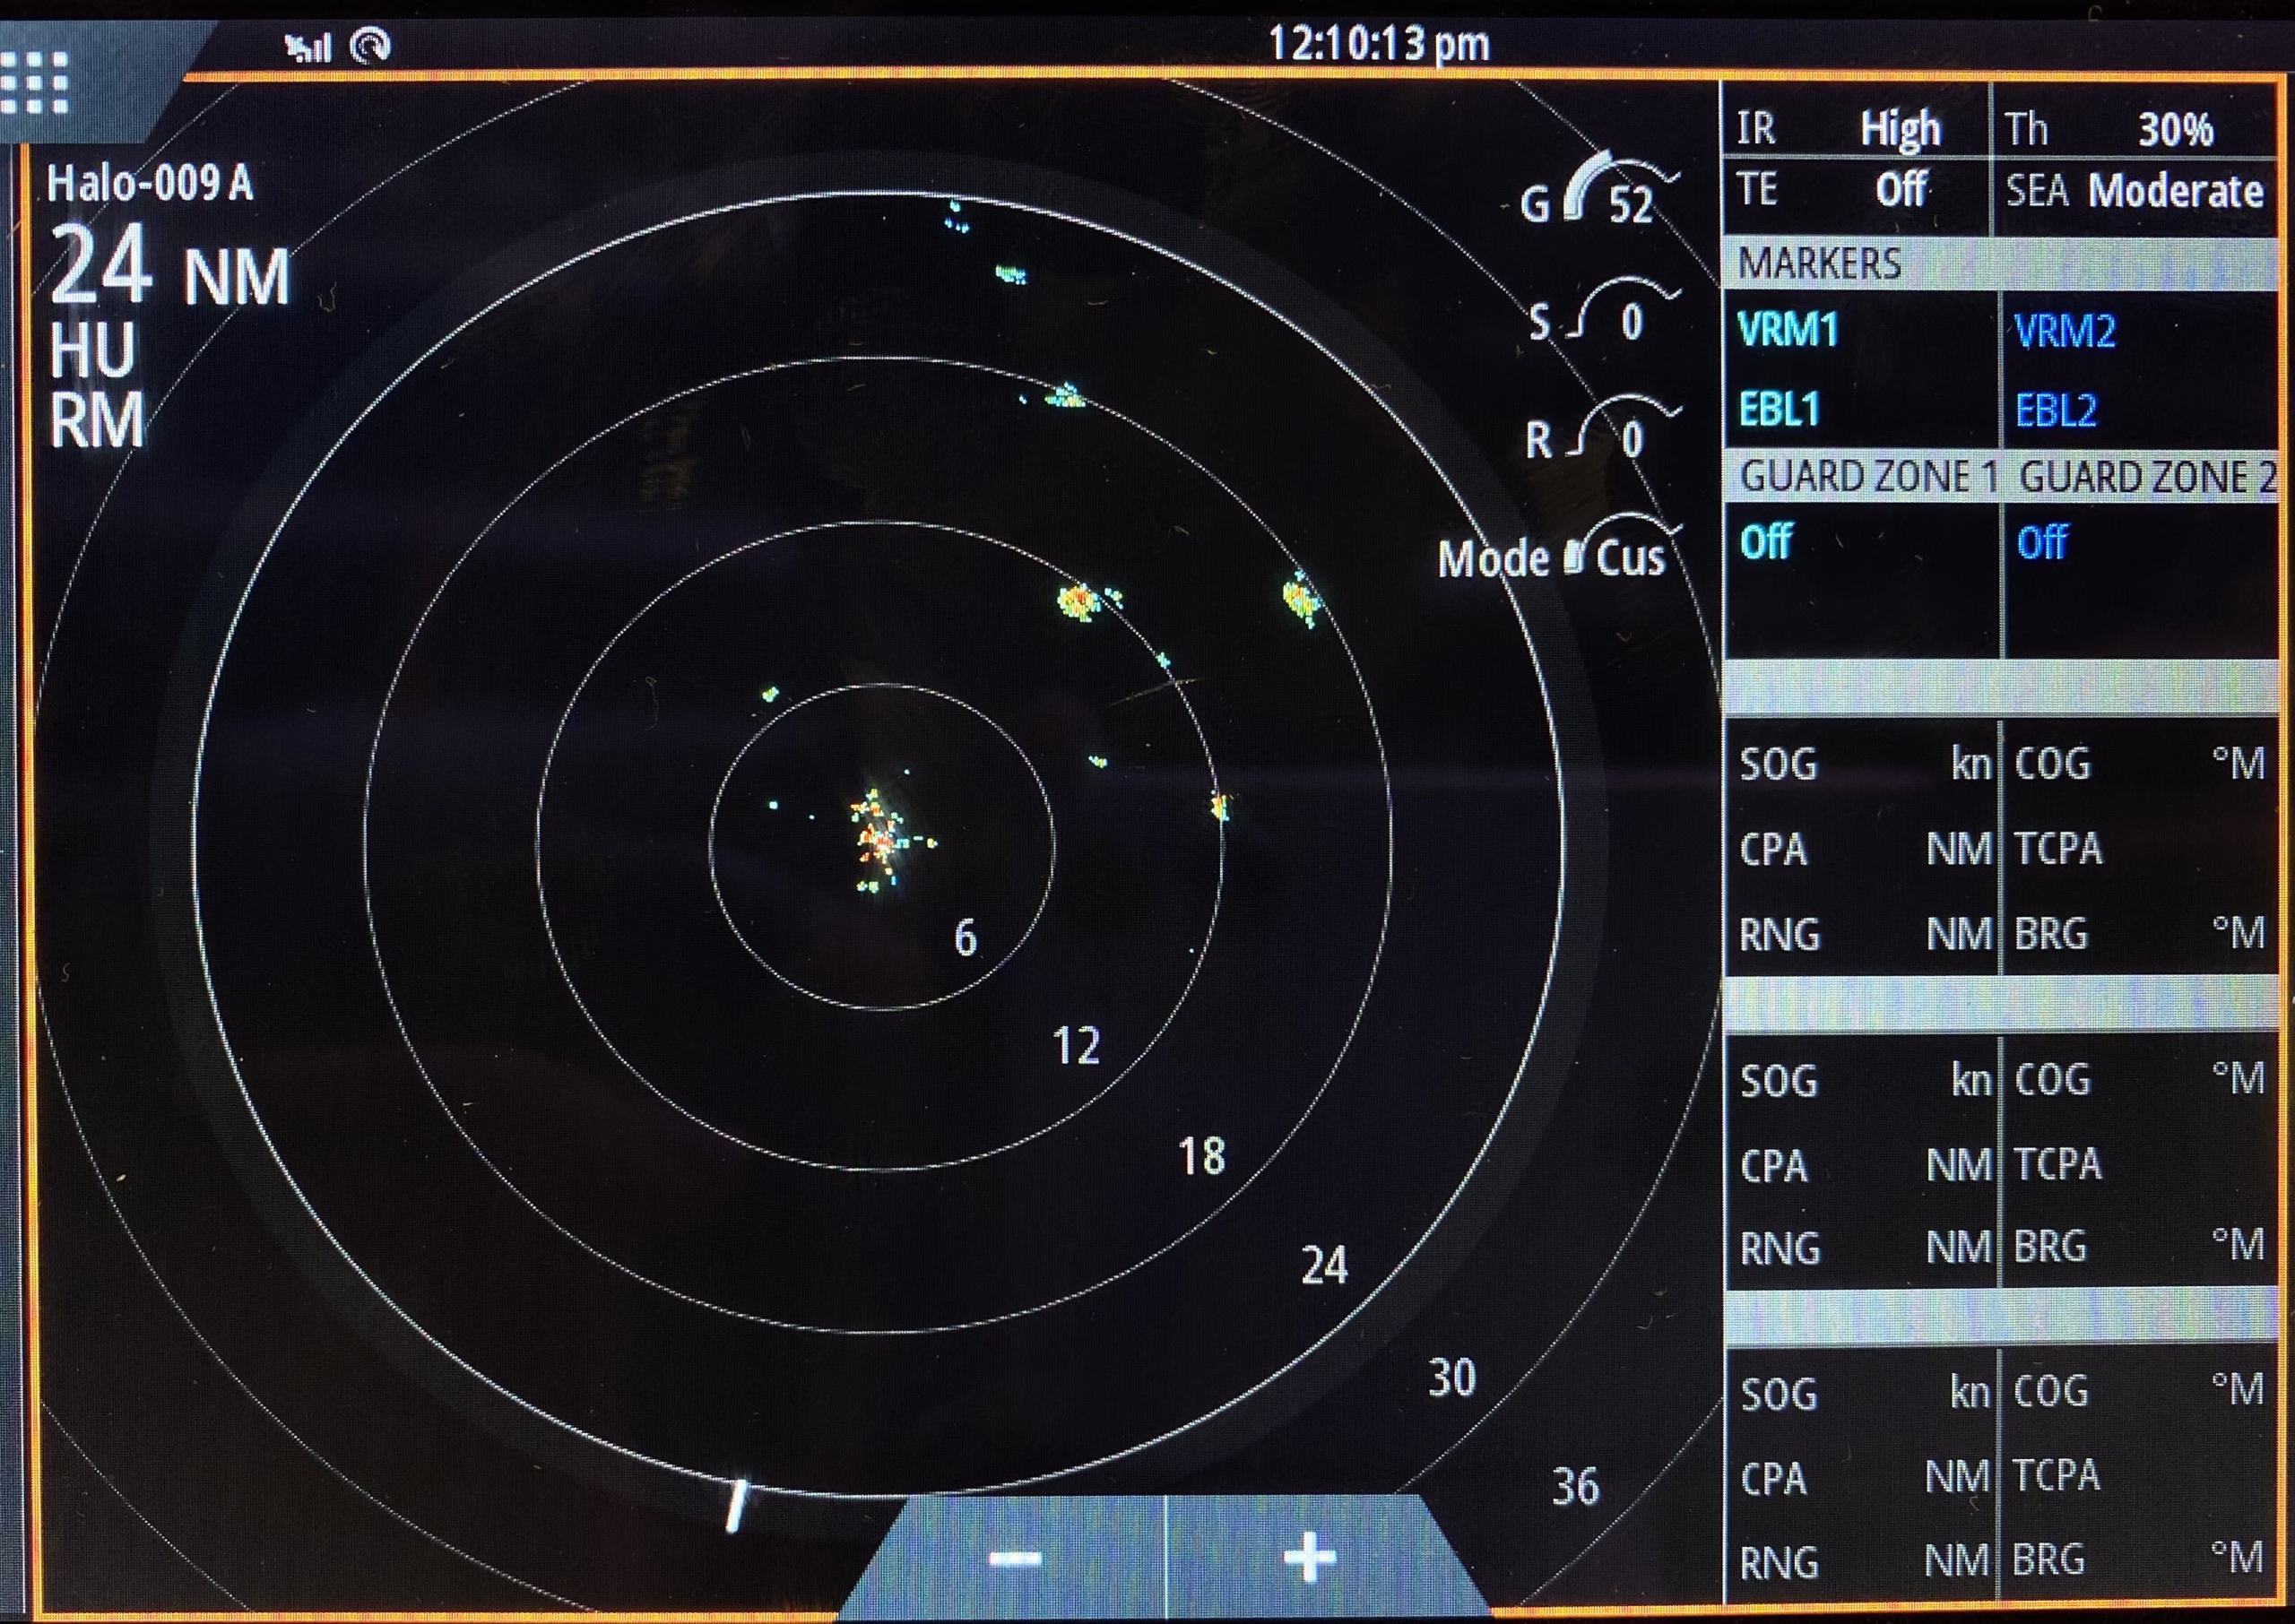The height and width of the screenshot is (1624, 2295).
Task: Zoom out radar range with minus button
Action: coord(1016,1559)
